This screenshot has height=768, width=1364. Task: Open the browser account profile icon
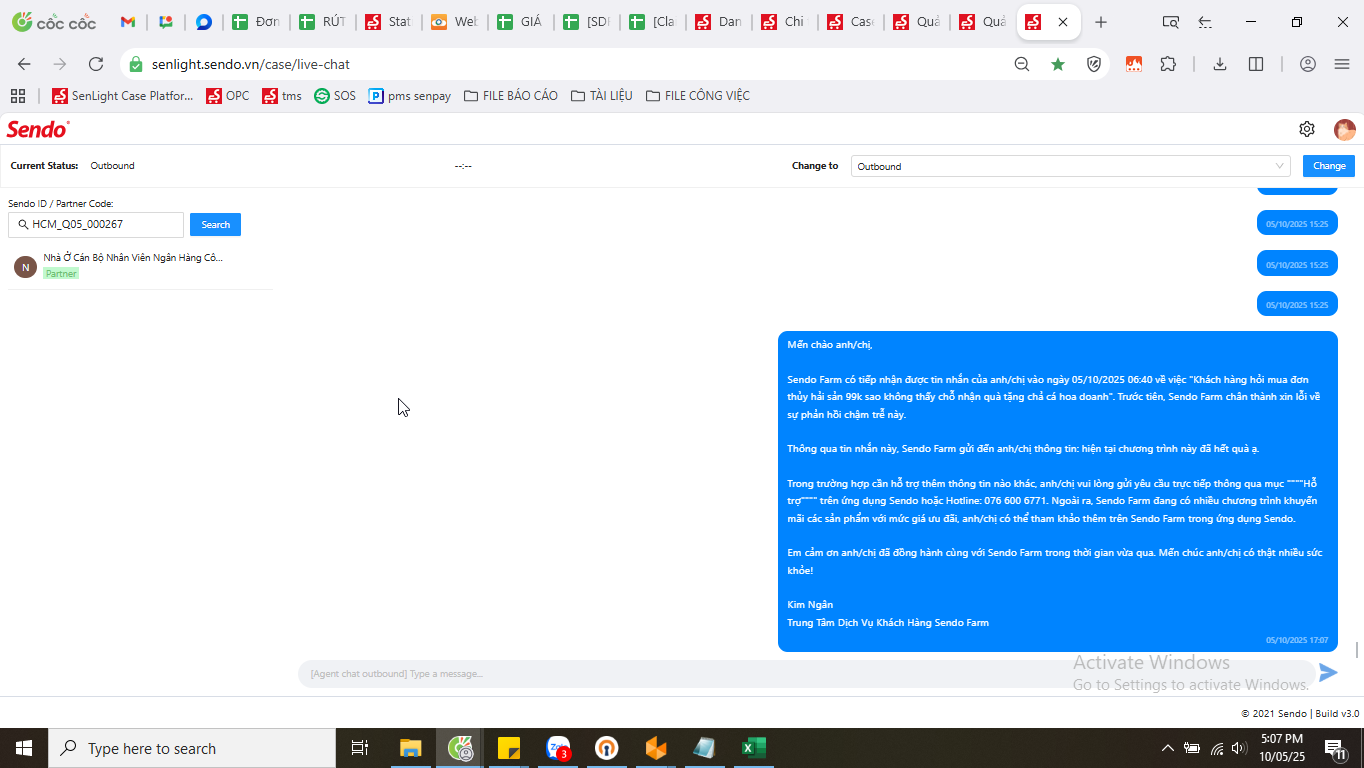tap(1308, 64)
